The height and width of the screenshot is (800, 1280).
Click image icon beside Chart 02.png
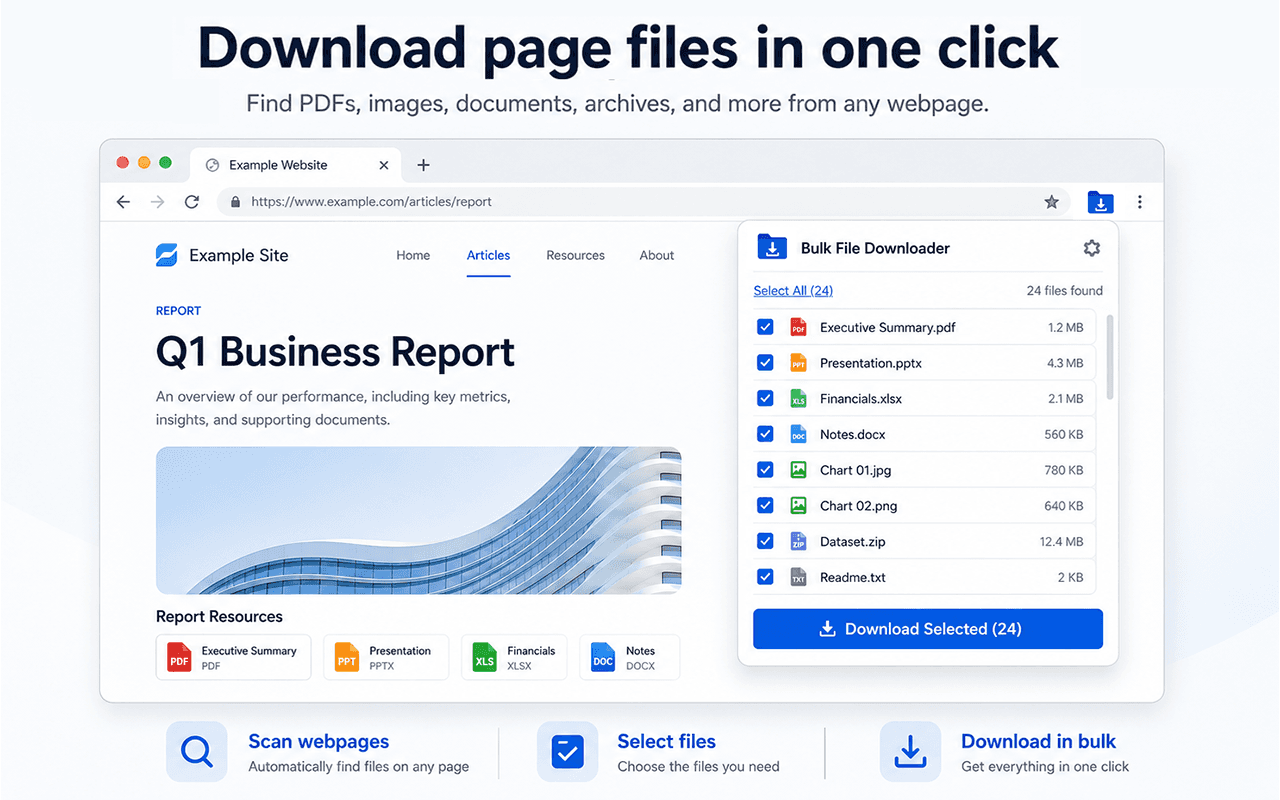point(798,506)
